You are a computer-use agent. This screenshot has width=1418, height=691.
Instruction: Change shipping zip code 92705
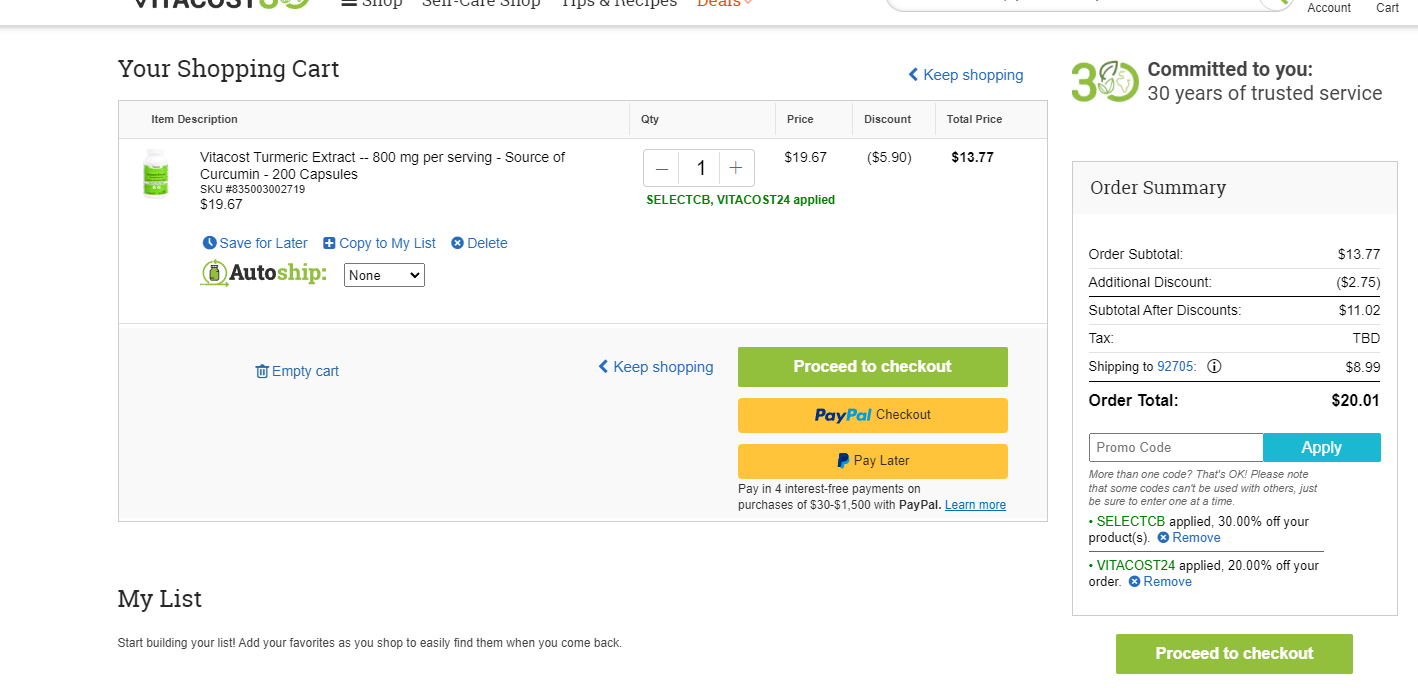pyautogui.click(x=1175, y=366)
